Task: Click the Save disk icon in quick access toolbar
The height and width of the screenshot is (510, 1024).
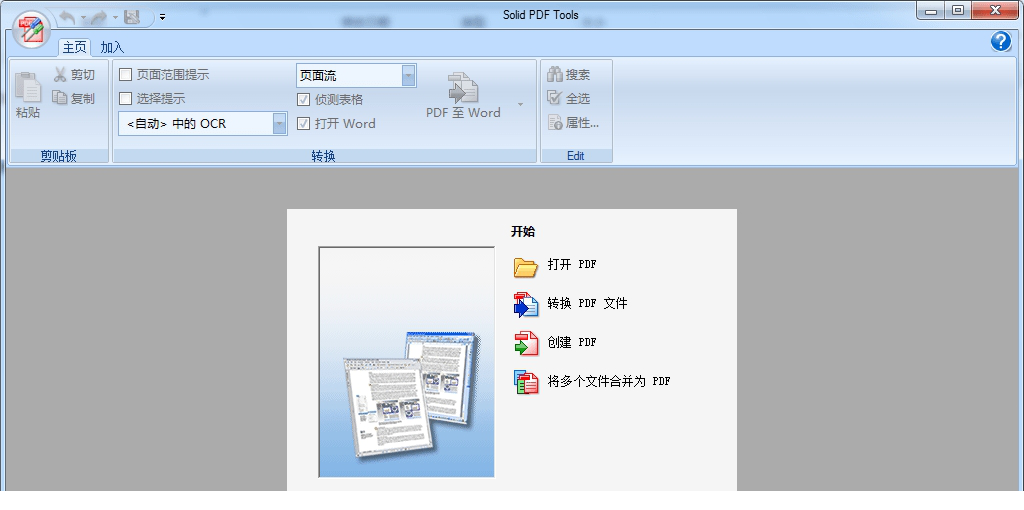Action: click(133, 17)
